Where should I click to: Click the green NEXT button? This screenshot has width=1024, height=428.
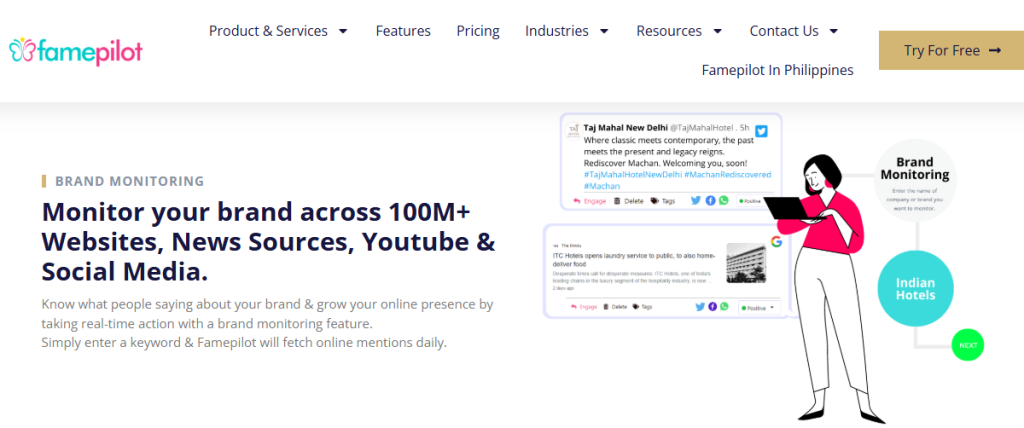(x=968, y=345)
